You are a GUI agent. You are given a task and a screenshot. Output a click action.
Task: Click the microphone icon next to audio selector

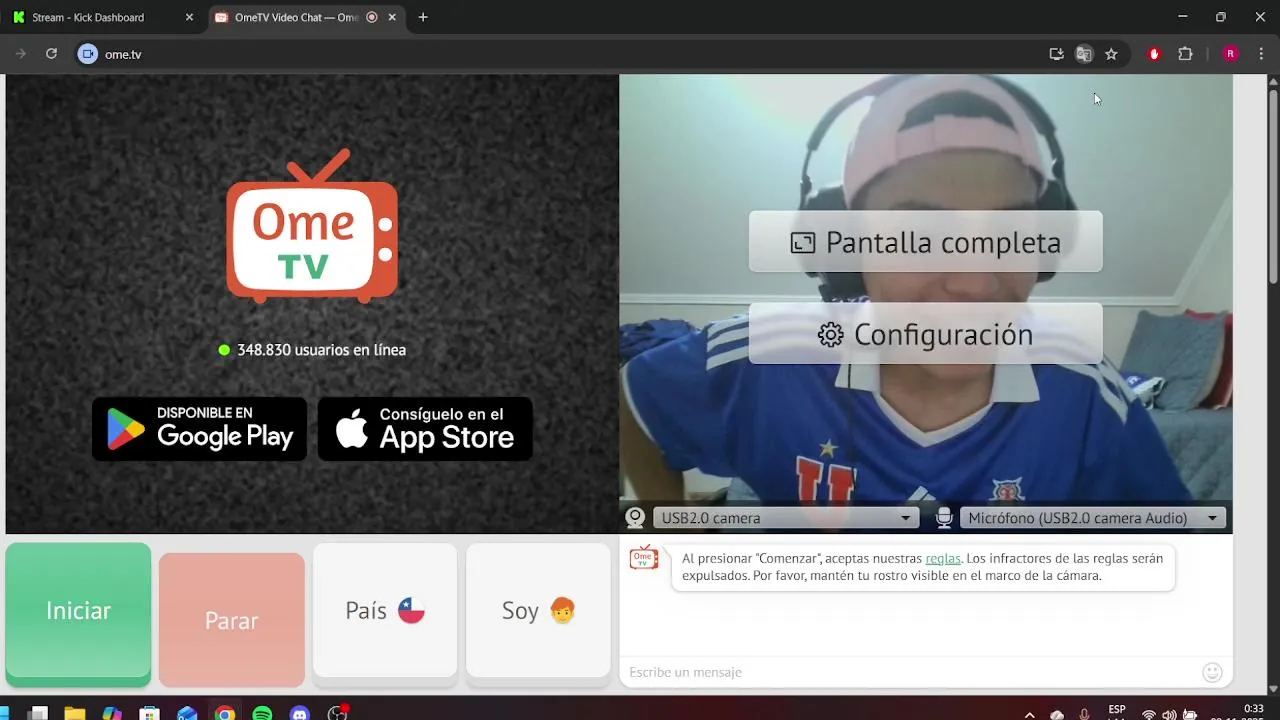coord(943,518)
